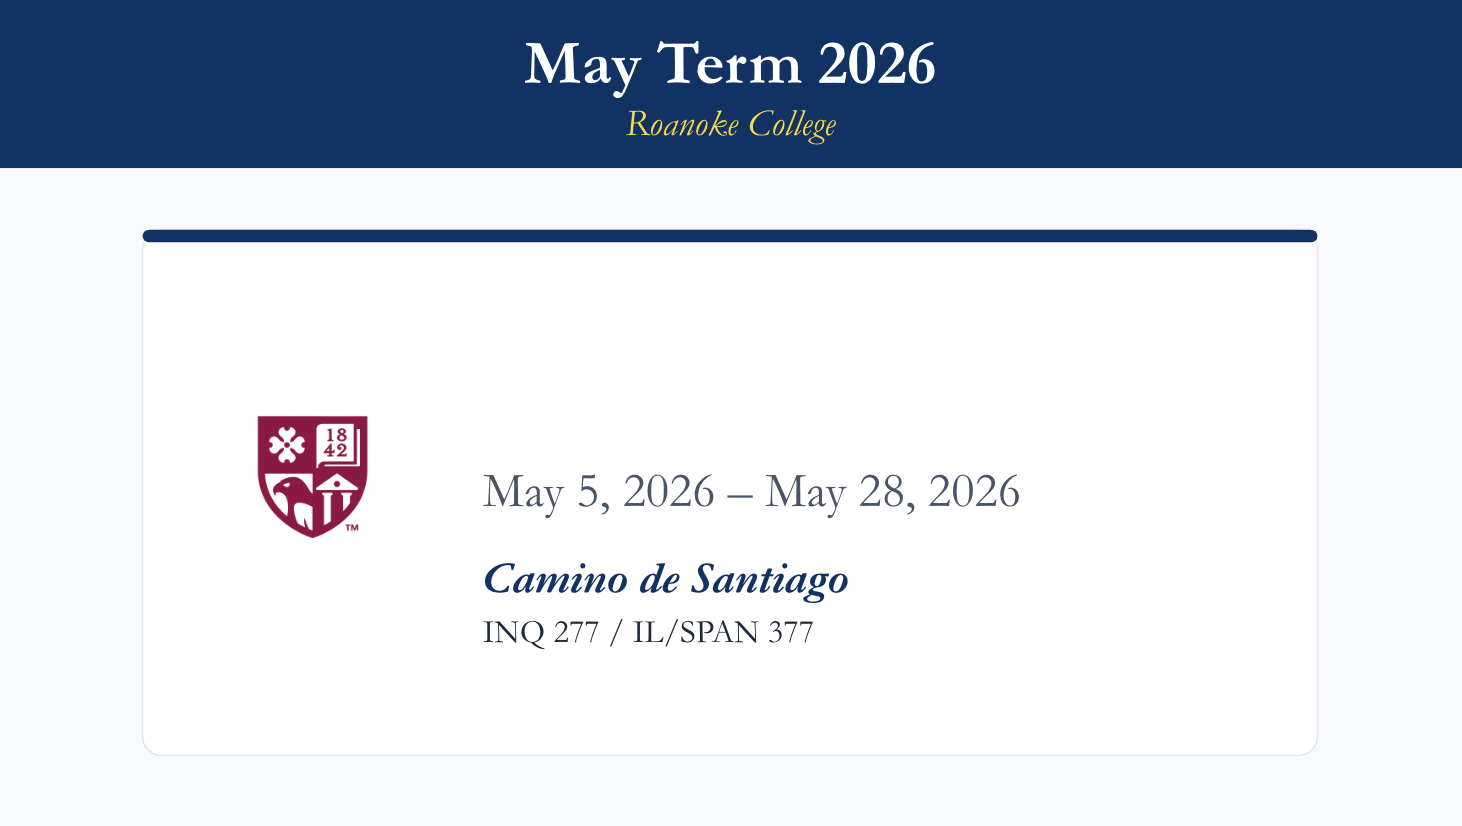Click the yellow "Roanoke College" subtitle
This screenshot has height=826, width=1462.
(x=730, y=125)
